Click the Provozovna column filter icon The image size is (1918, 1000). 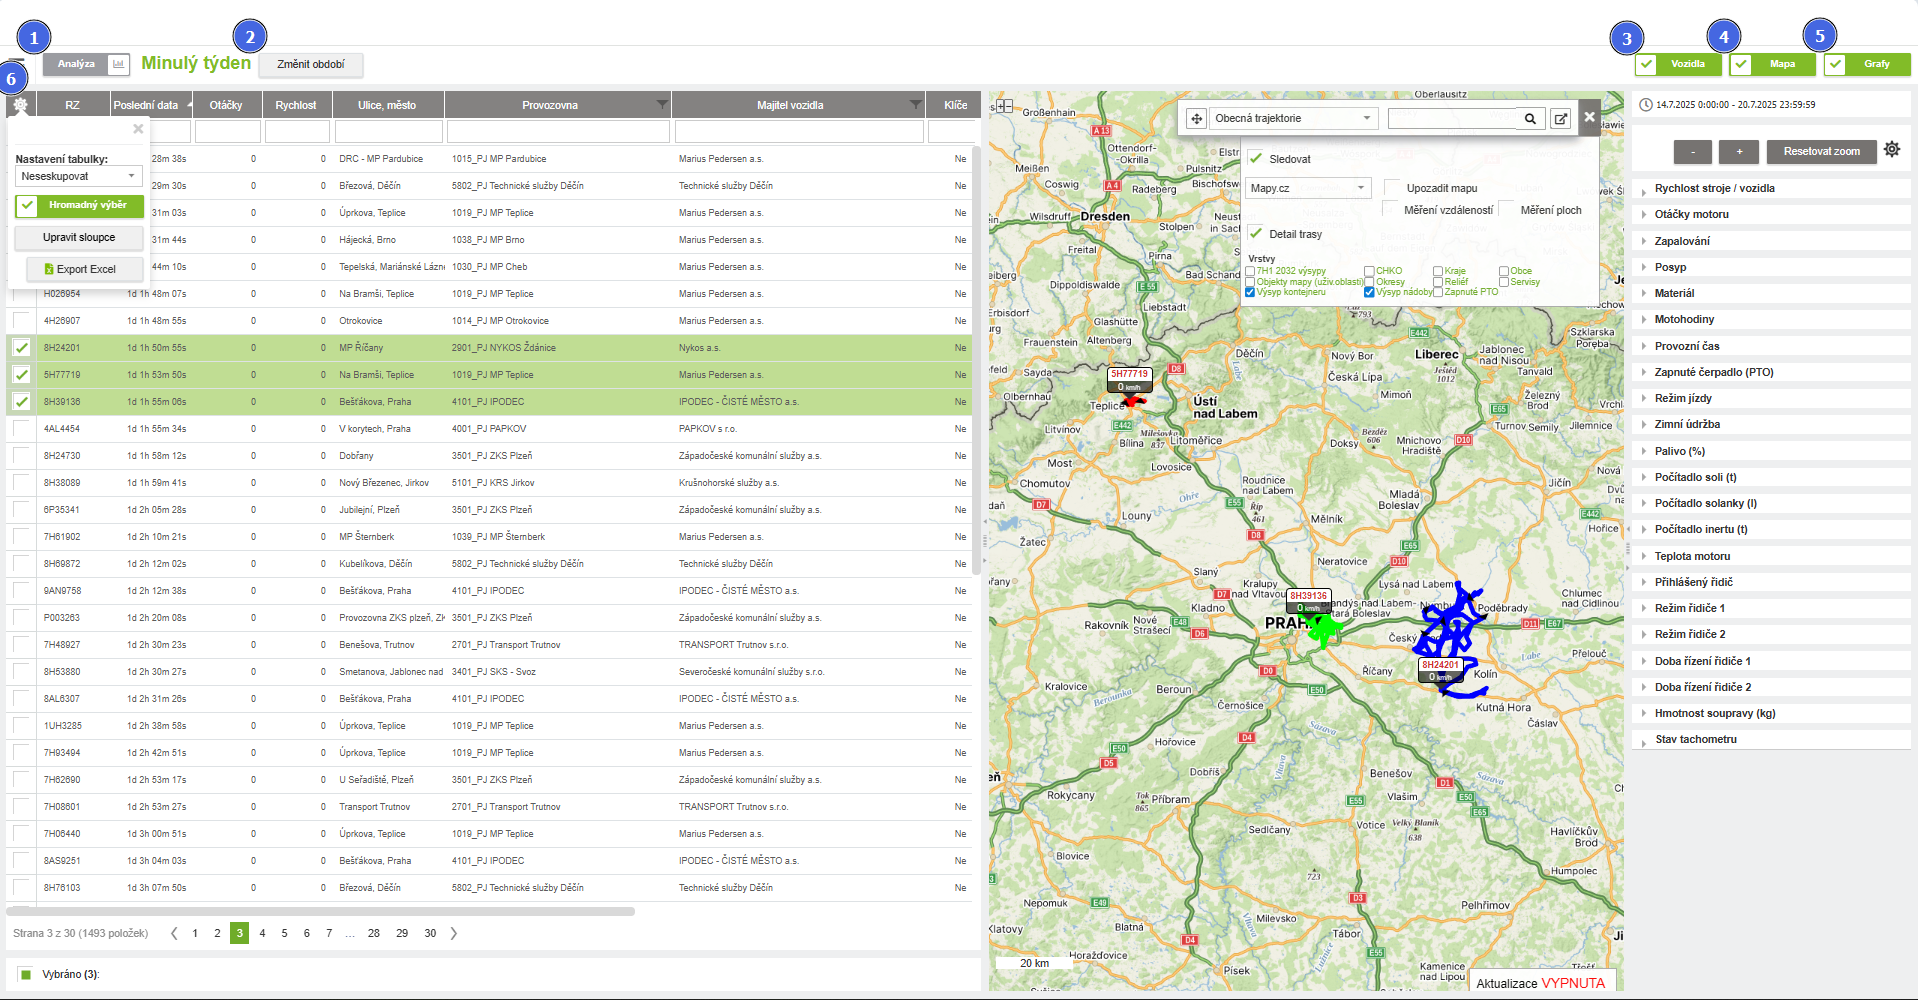(661, 105)
